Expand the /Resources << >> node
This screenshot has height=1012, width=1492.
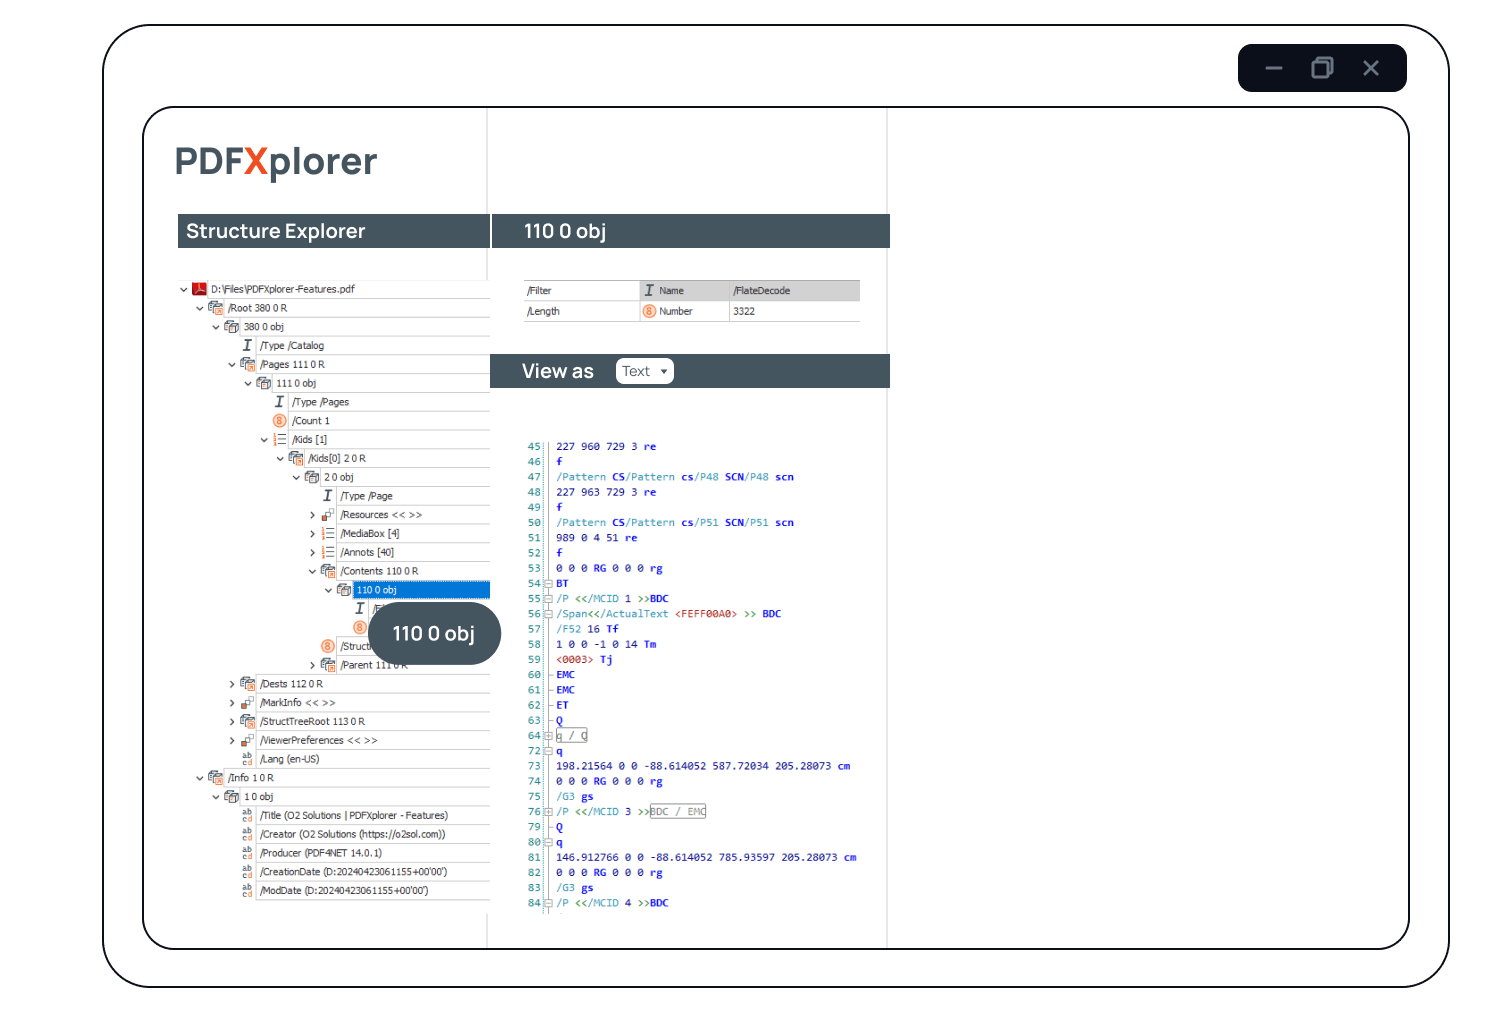[x=312, y=515]
